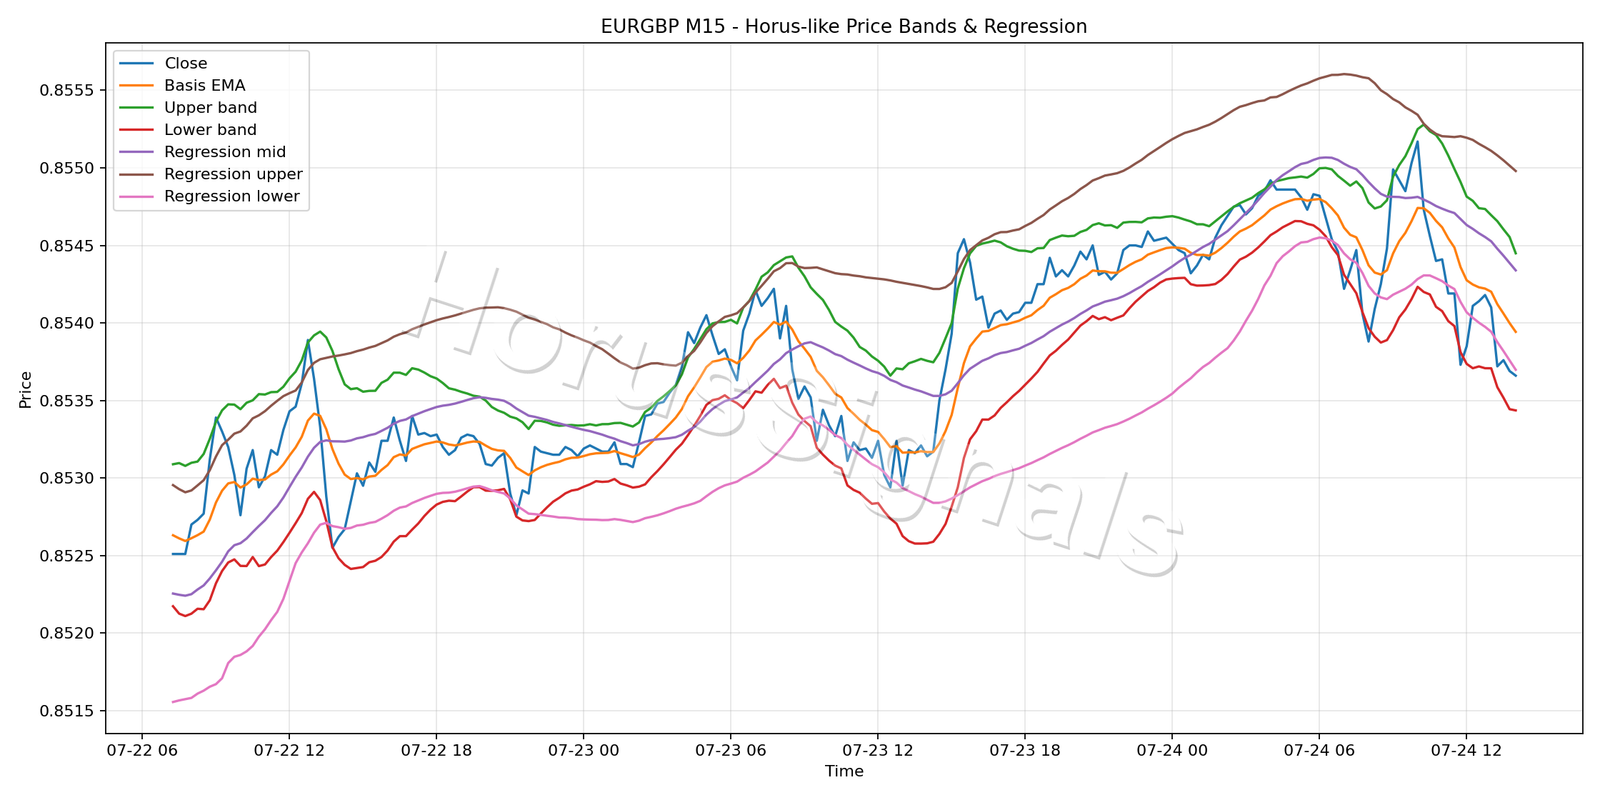This screenshot has width=1600, height=800.
Task: Click the x-axis tick '07-24 00'
Action: tap(1172, 750)
